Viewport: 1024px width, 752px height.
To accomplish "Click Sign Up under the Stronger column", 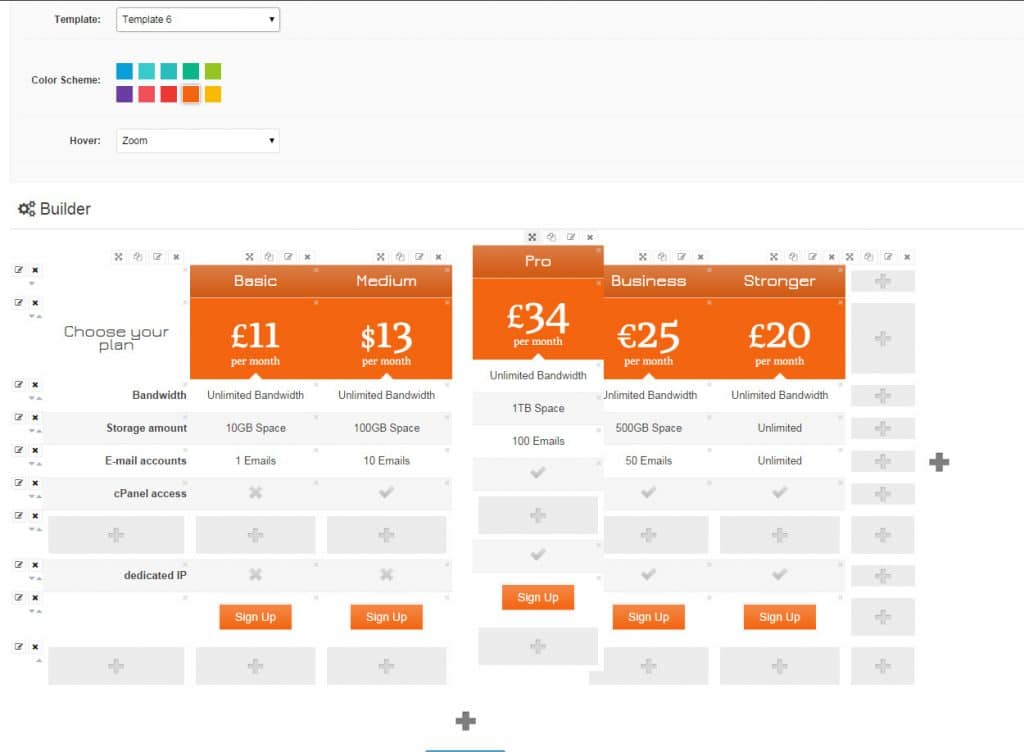I will tap(779, 617).
